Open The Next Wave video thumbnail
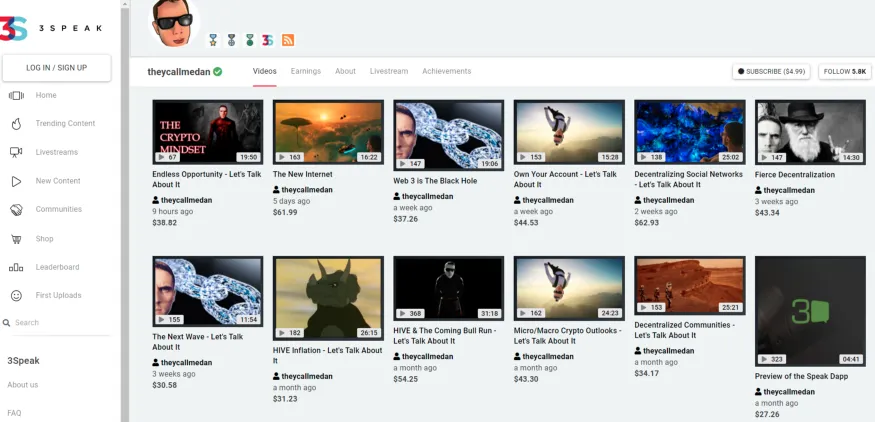This screenshot has height=422, width=875. (208, 291)
